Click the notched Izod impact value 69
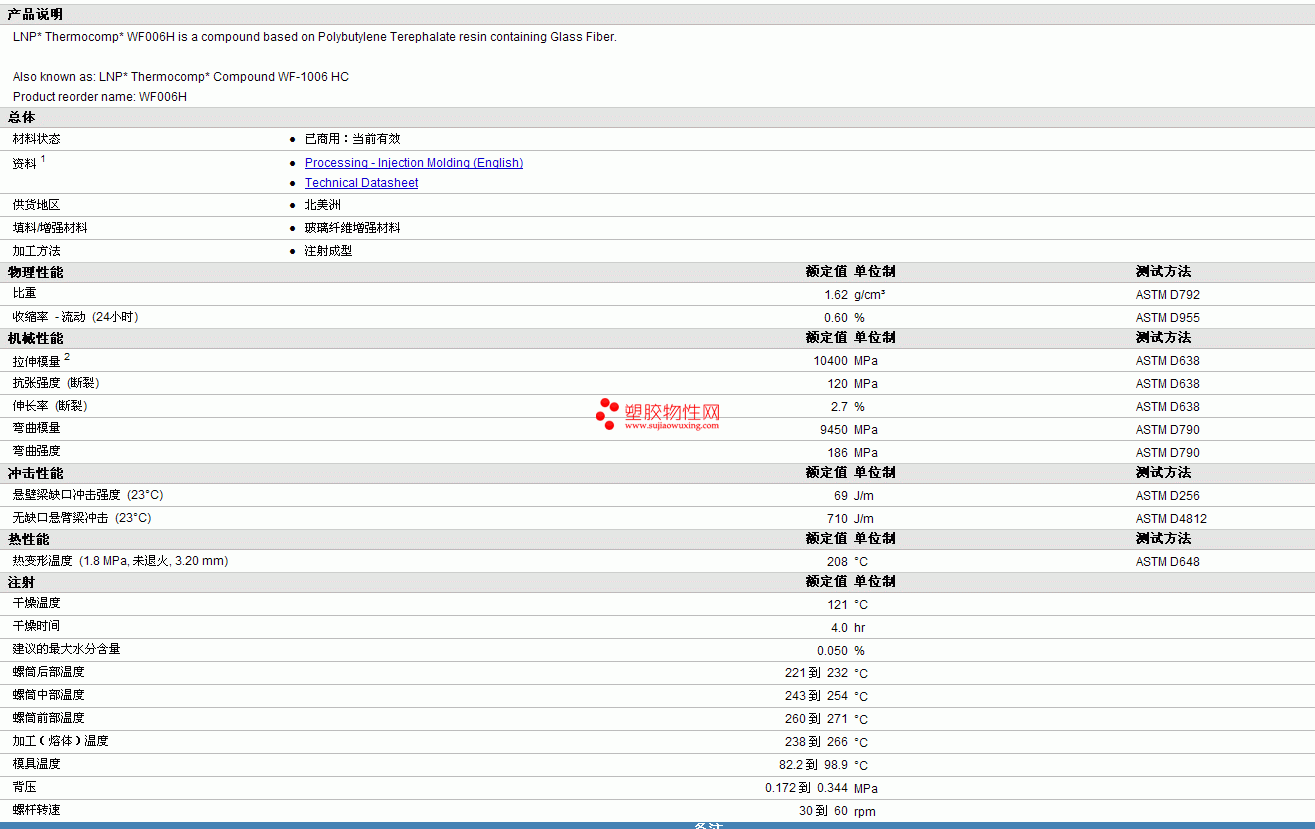The image size is (1315, 829). [x=841, y=496]
